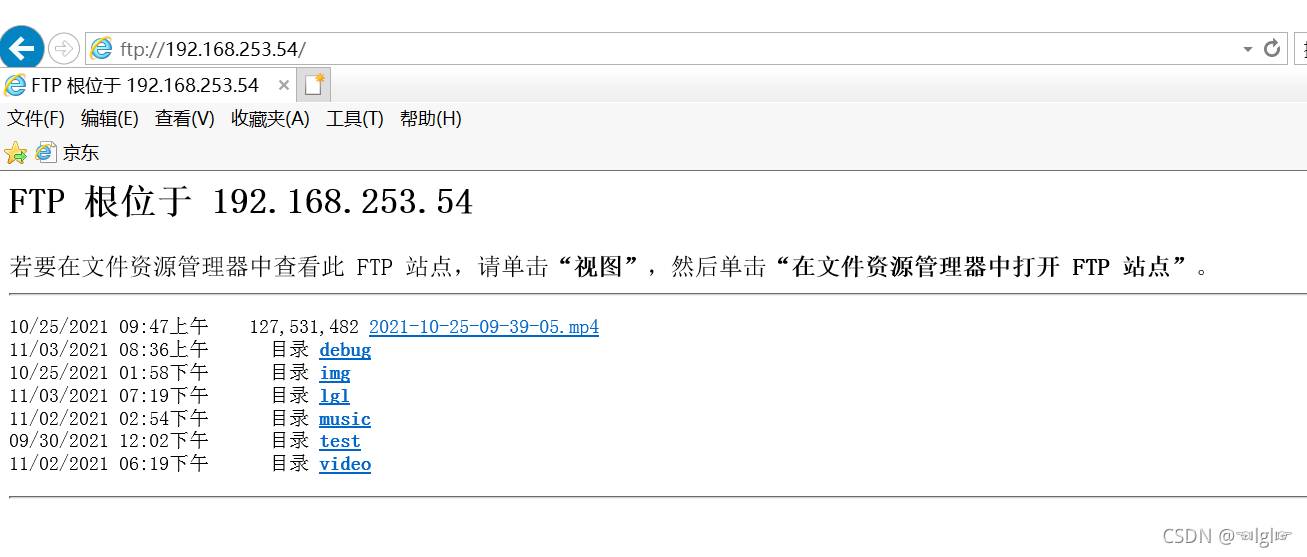Screen dimensions: 1307x557
Task: Open the music directory link
Action: click(345, 419)
